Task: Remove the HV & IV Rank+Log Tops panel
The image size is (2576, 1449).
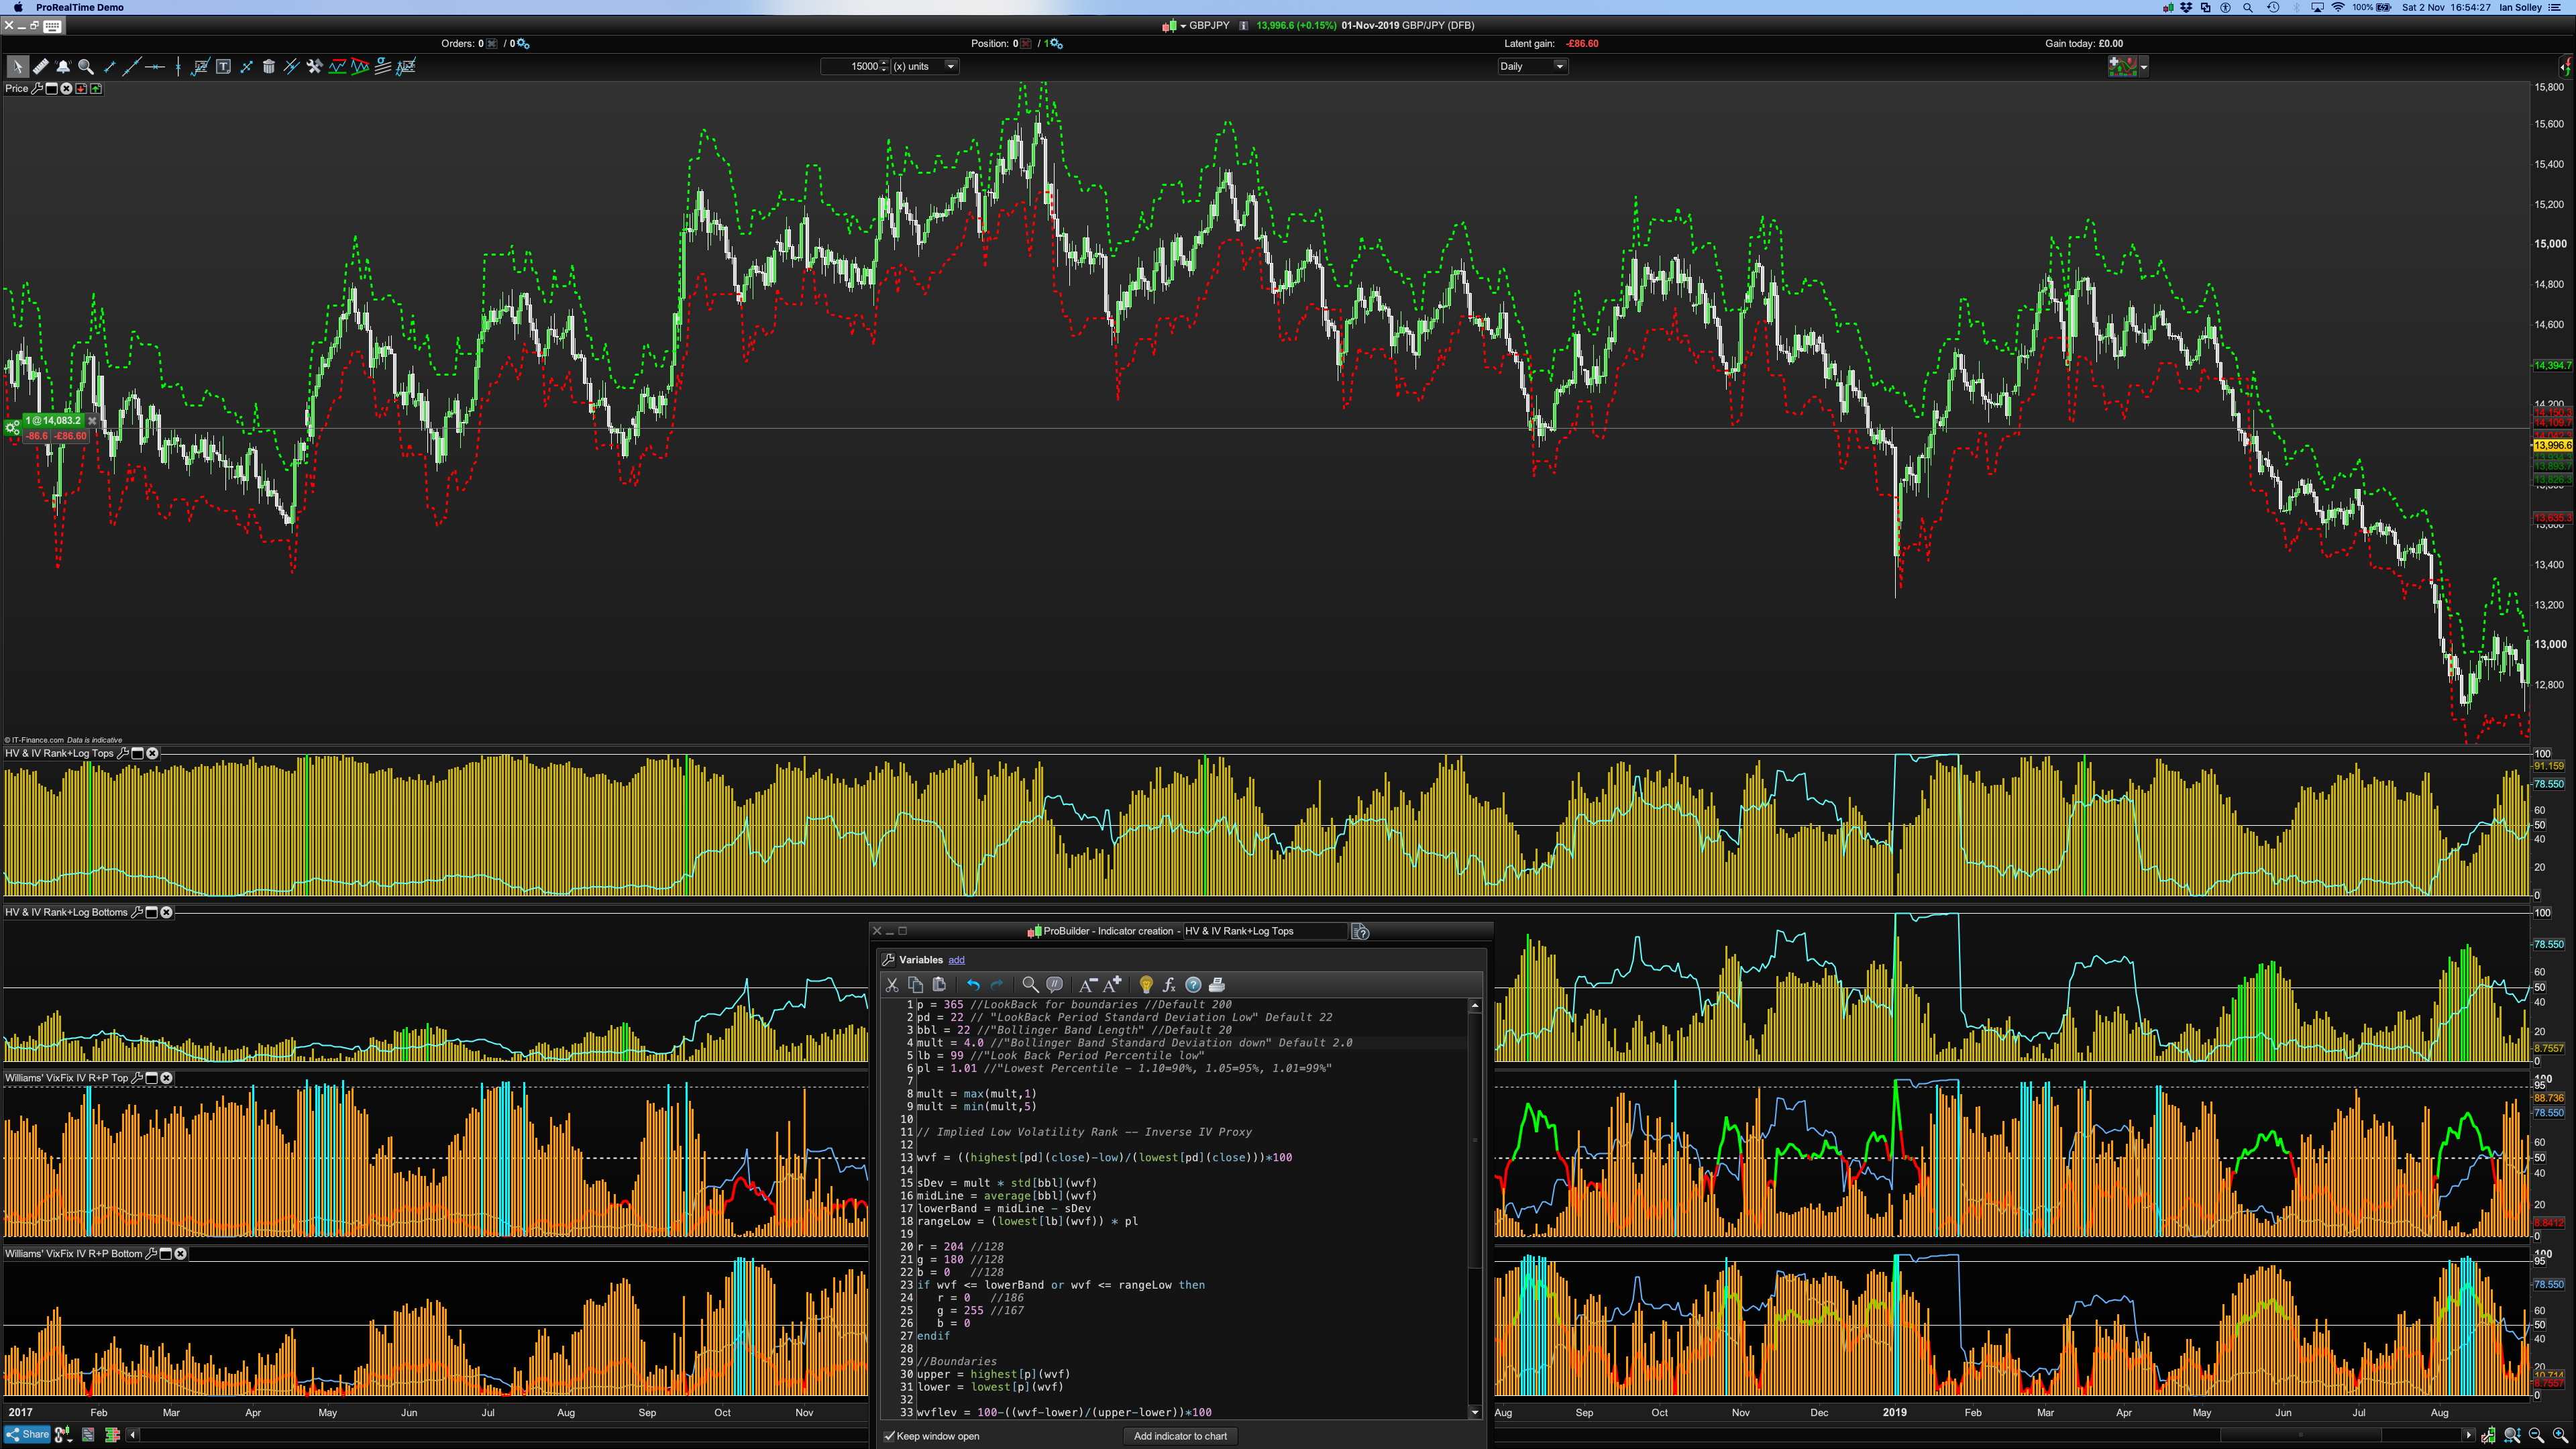Action: click(x=152, y=753)
